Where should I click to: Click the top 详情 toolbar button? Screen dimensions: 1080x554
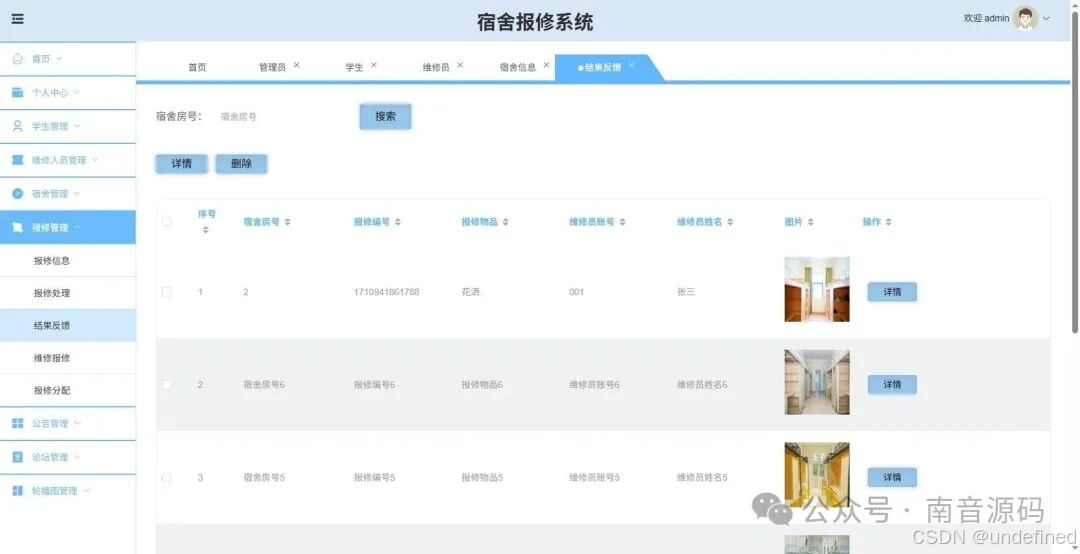(x=181, y=163)
